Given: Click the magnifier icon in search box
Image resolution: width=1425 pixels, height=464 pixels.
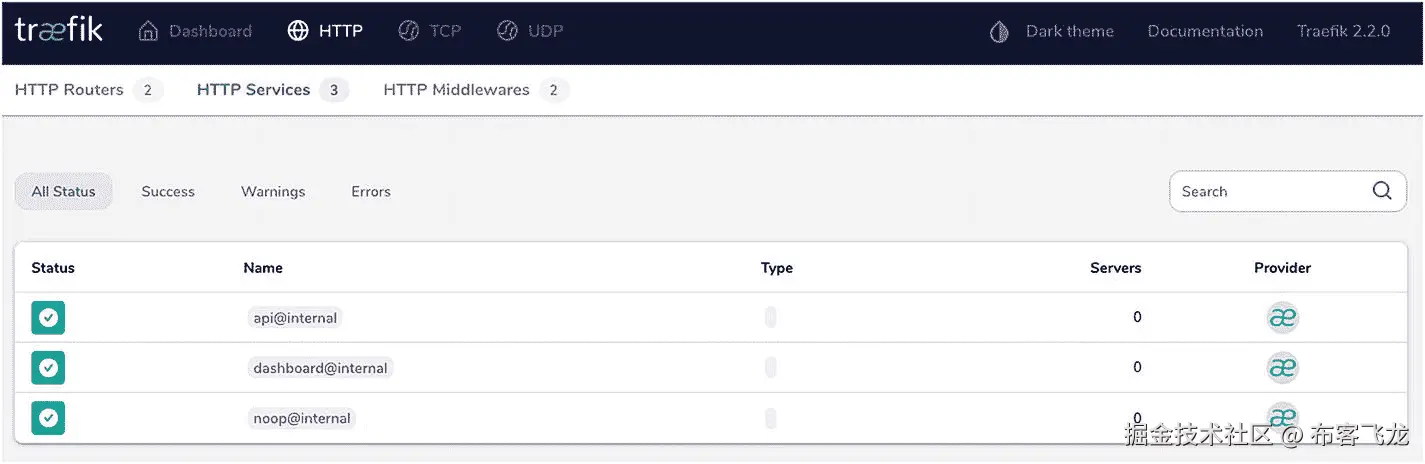Looking at the screenshot, I should tap(1382, 191).
